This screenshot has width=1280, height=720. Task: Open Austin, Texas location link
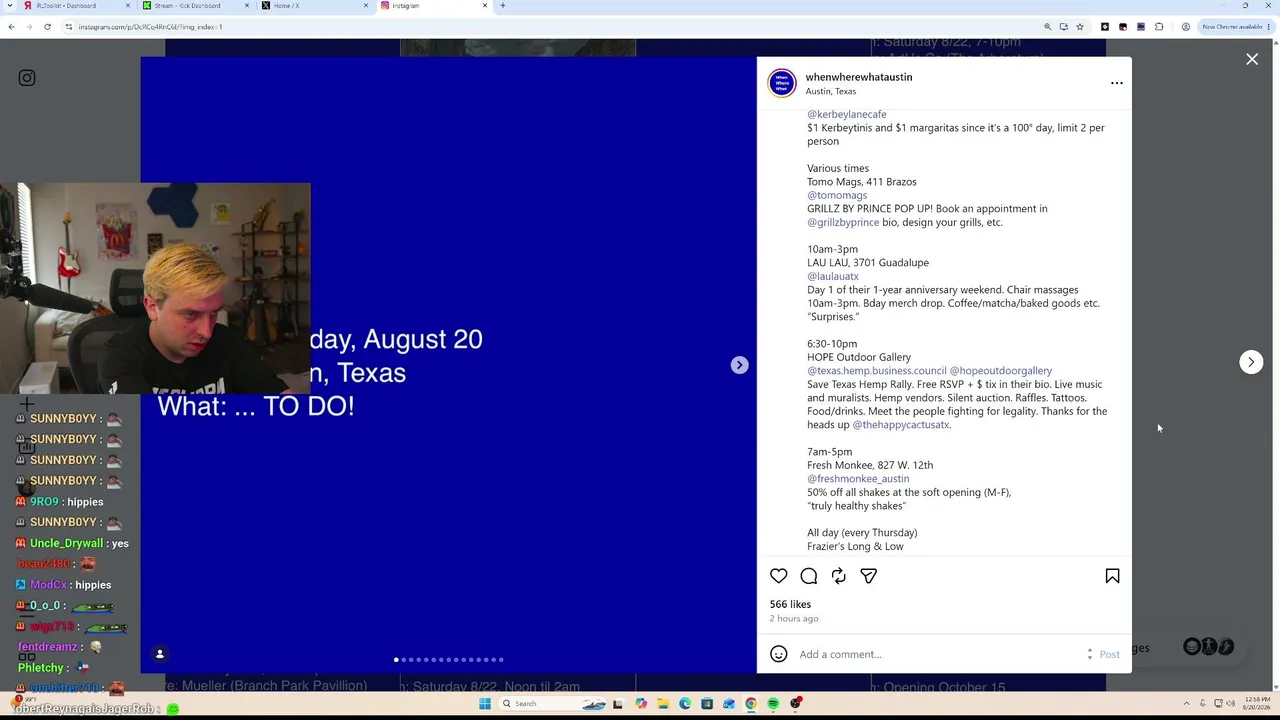(831, 91)
